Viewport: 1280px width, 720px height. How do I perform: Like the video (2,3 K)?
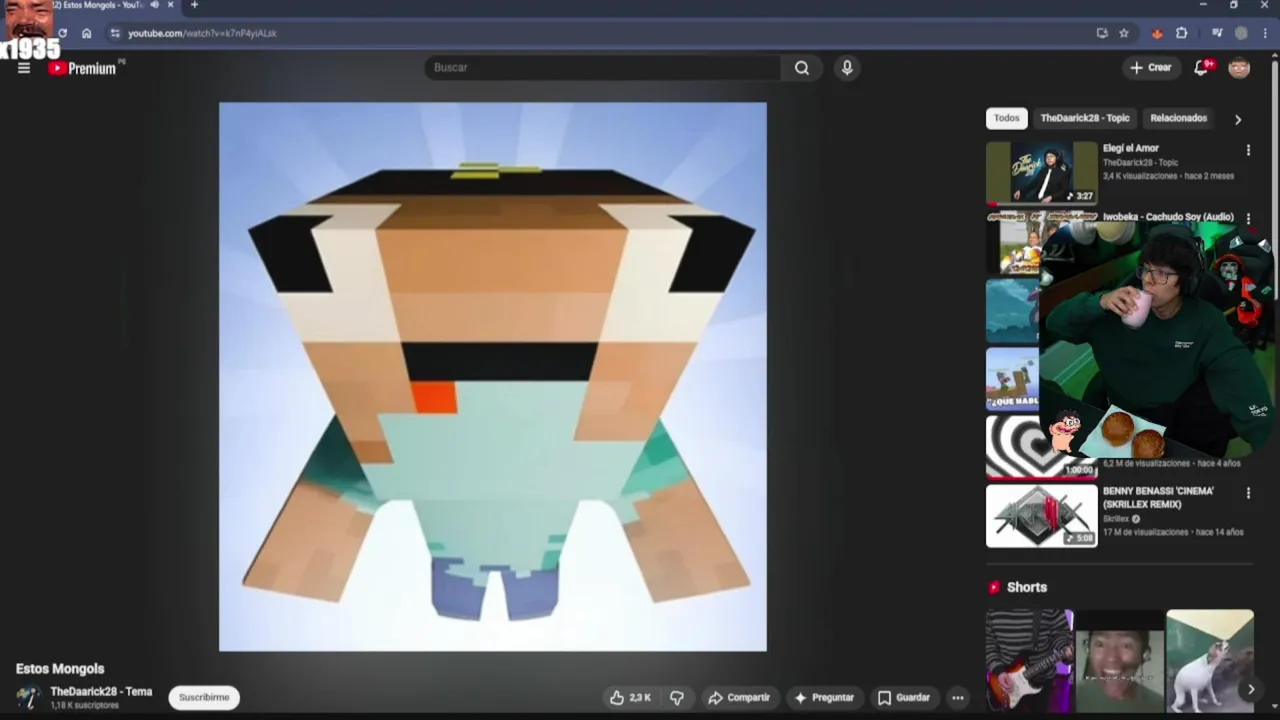coord(630,698)
